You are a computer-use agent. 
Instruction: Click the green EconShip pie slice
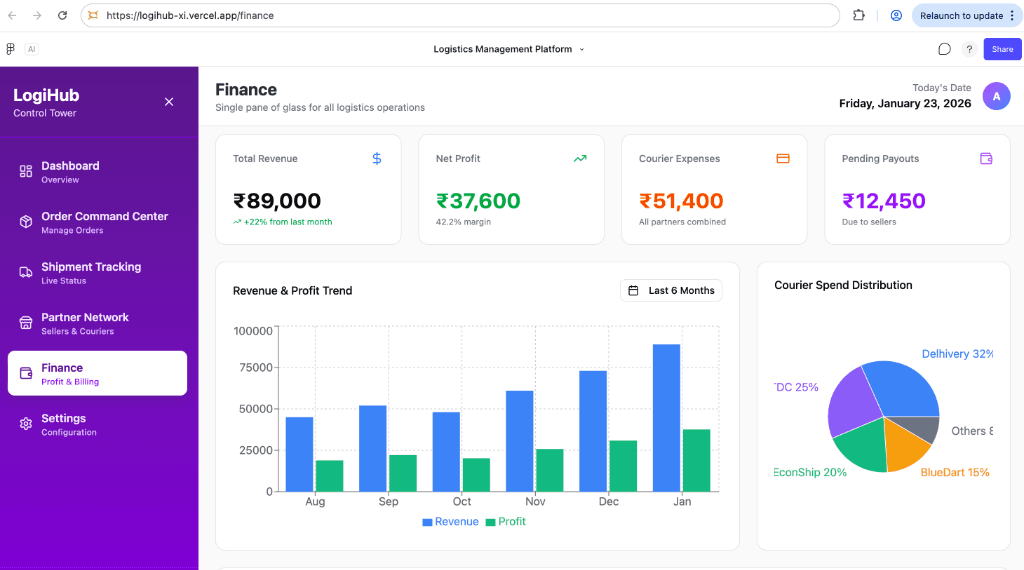(863, 446)
